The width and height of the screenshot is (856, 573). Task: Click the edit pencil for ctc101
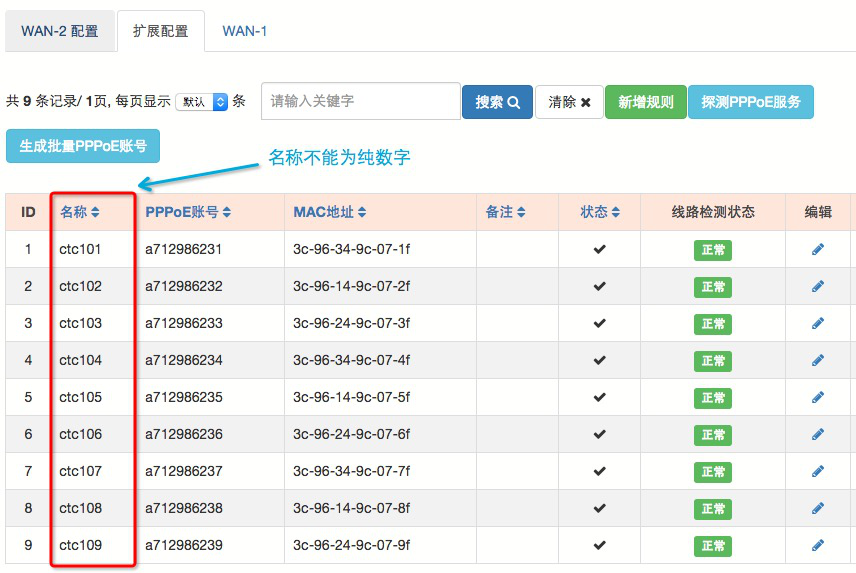818,249
